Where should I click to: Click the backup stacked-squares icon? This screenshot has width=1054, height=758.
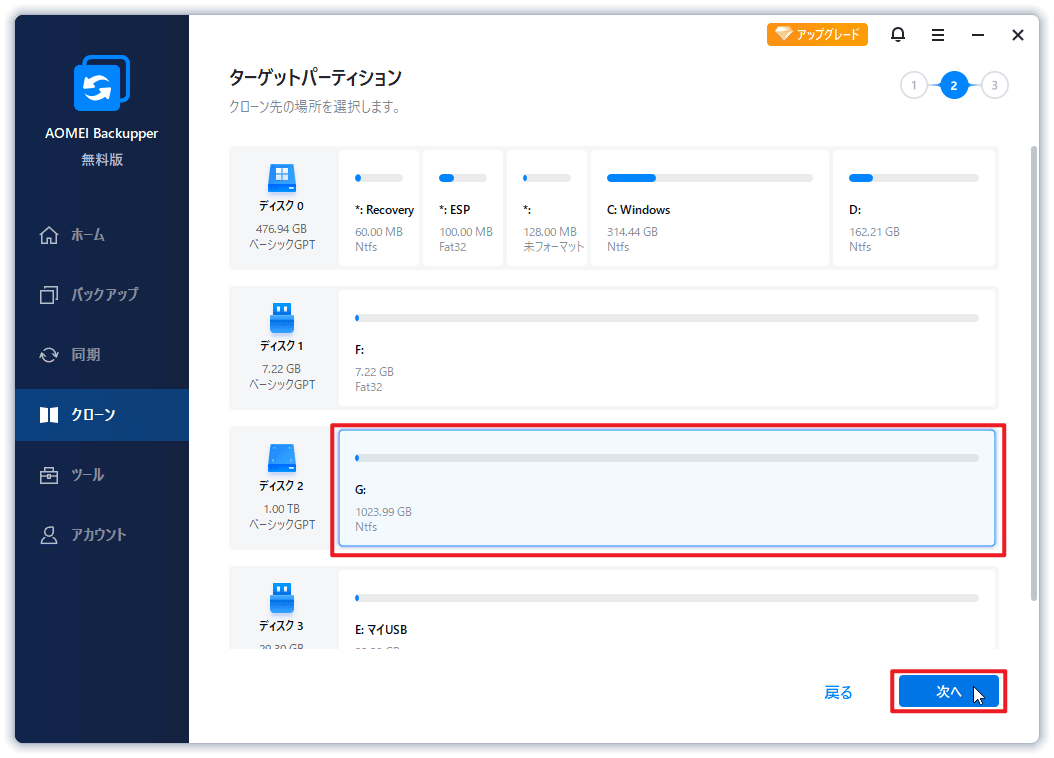[x=49, y=295]
